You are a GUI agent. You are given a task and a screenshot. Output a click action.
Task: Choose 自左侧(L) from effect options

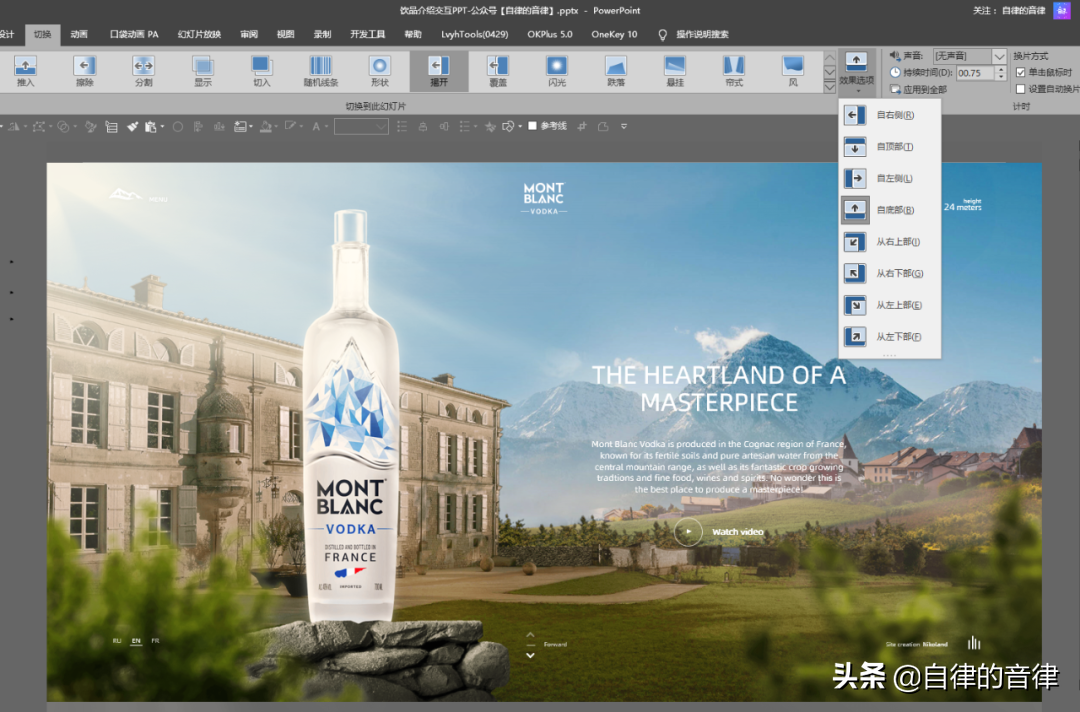point(889,178)
